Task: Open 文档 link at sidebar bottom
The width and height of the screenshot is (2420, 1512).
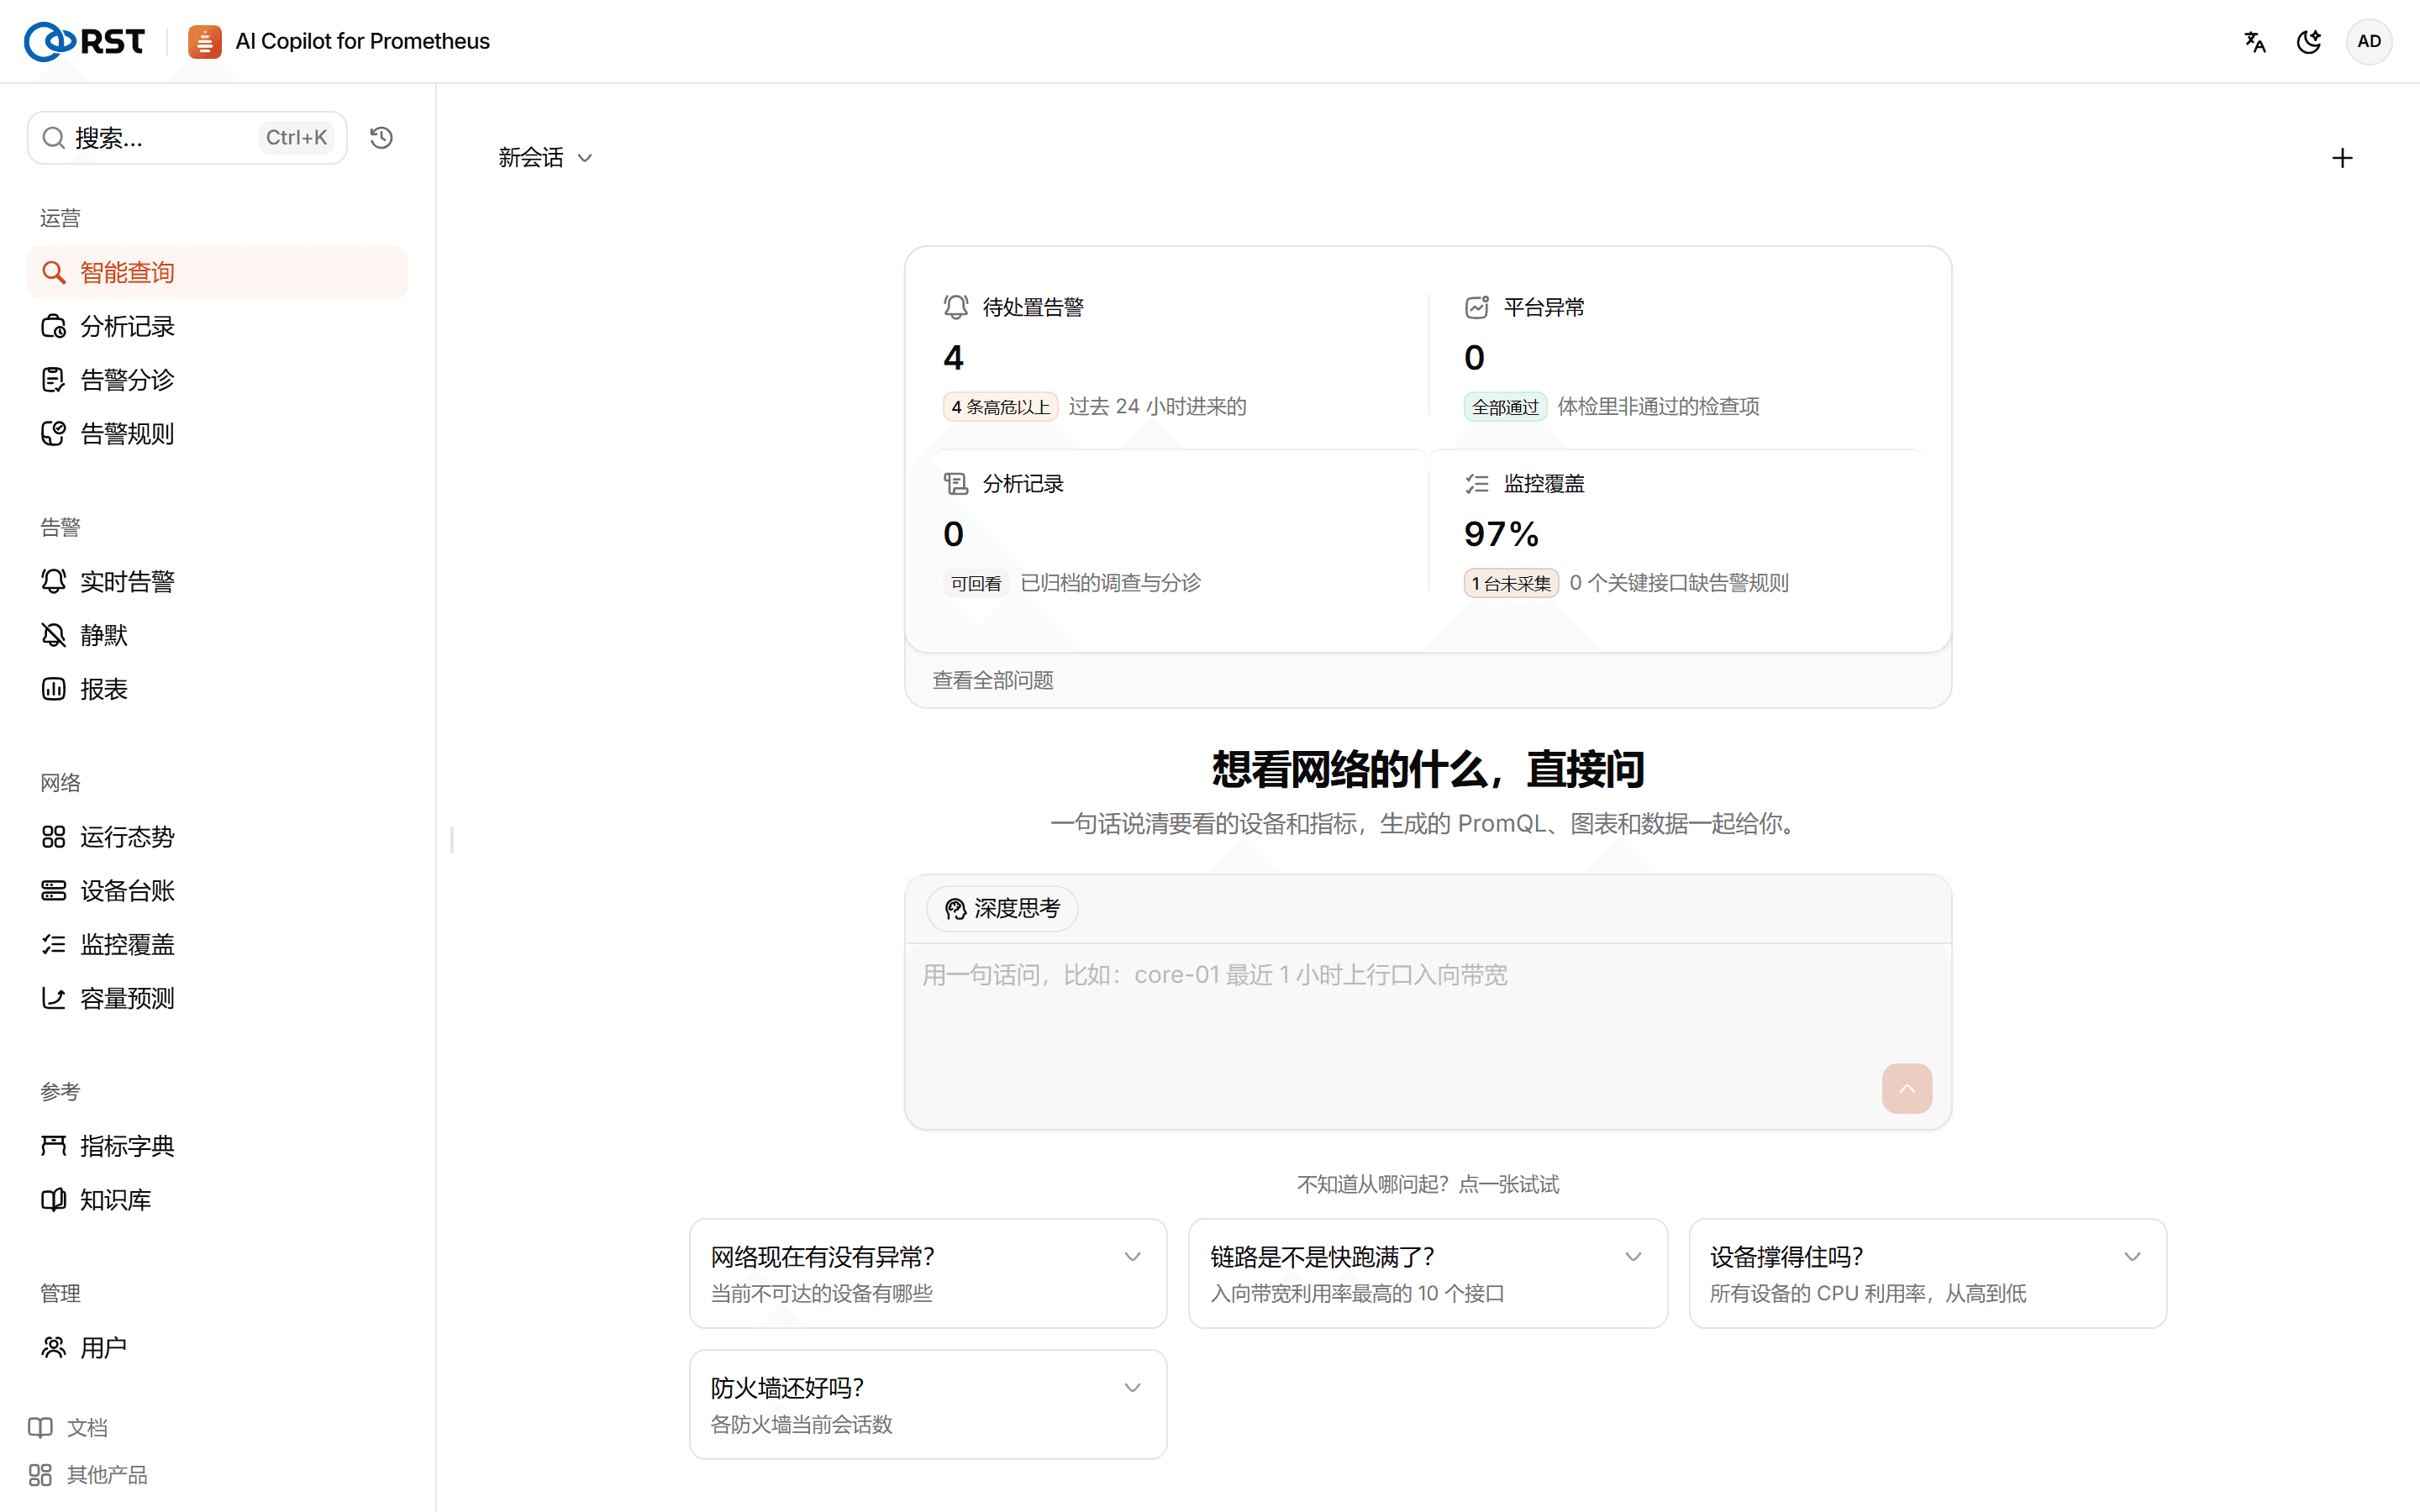Action: (68, 1427)
